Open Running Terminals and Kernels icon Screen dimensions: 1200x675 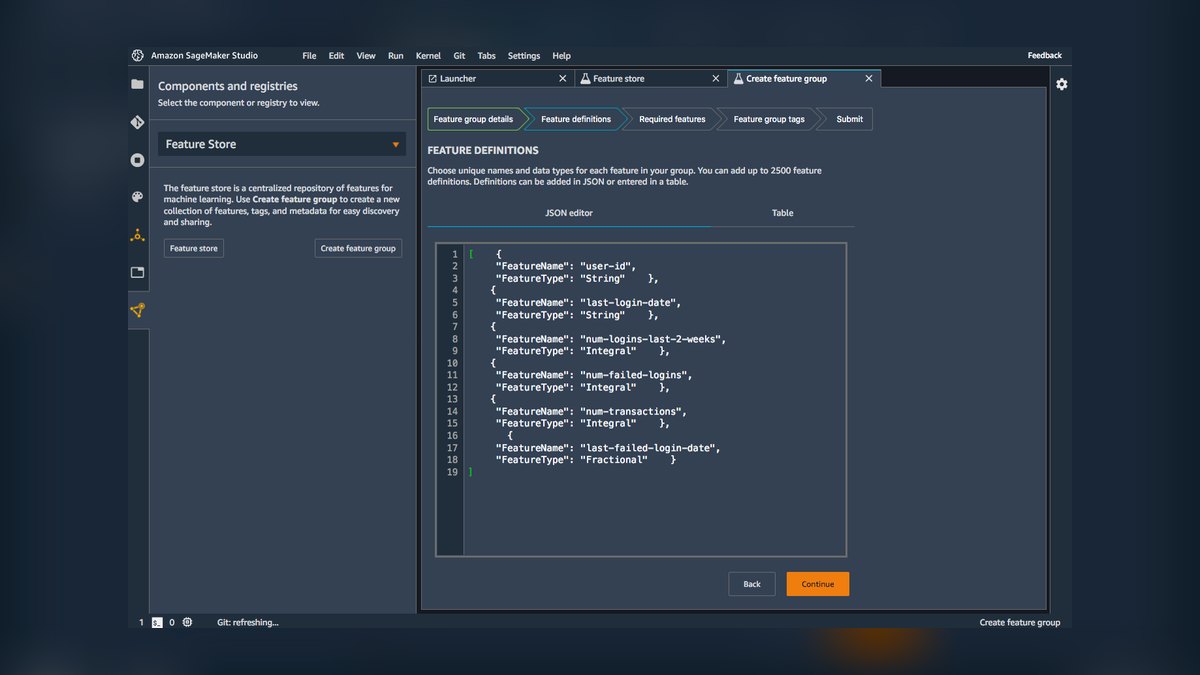(138, 160)
